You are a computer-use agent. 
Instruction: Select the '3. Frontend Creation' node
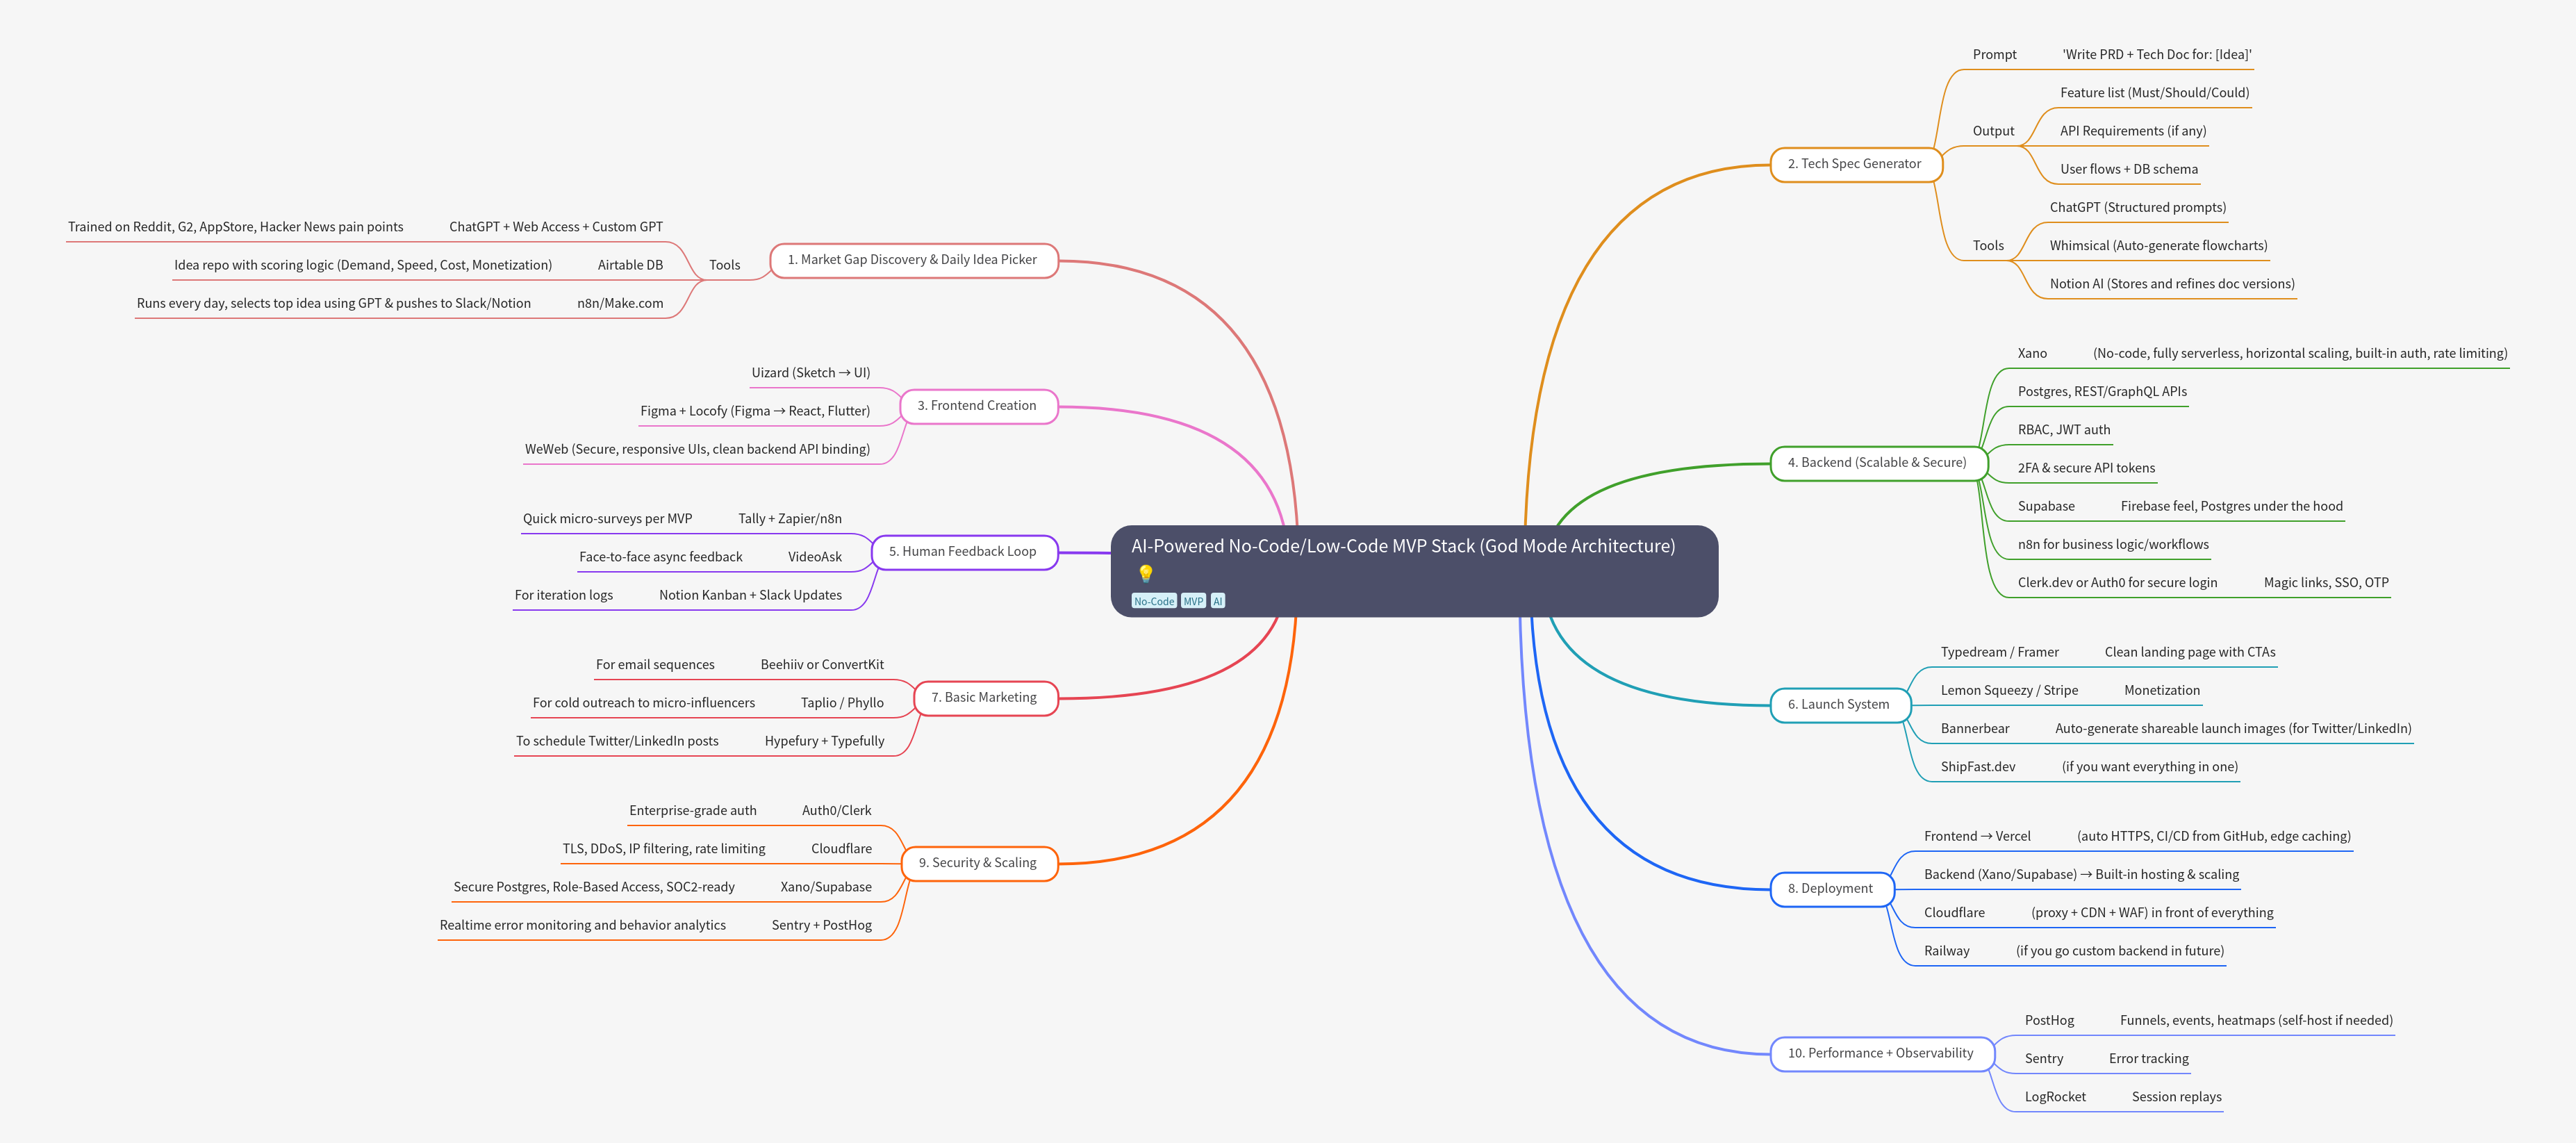click(979, 406)
